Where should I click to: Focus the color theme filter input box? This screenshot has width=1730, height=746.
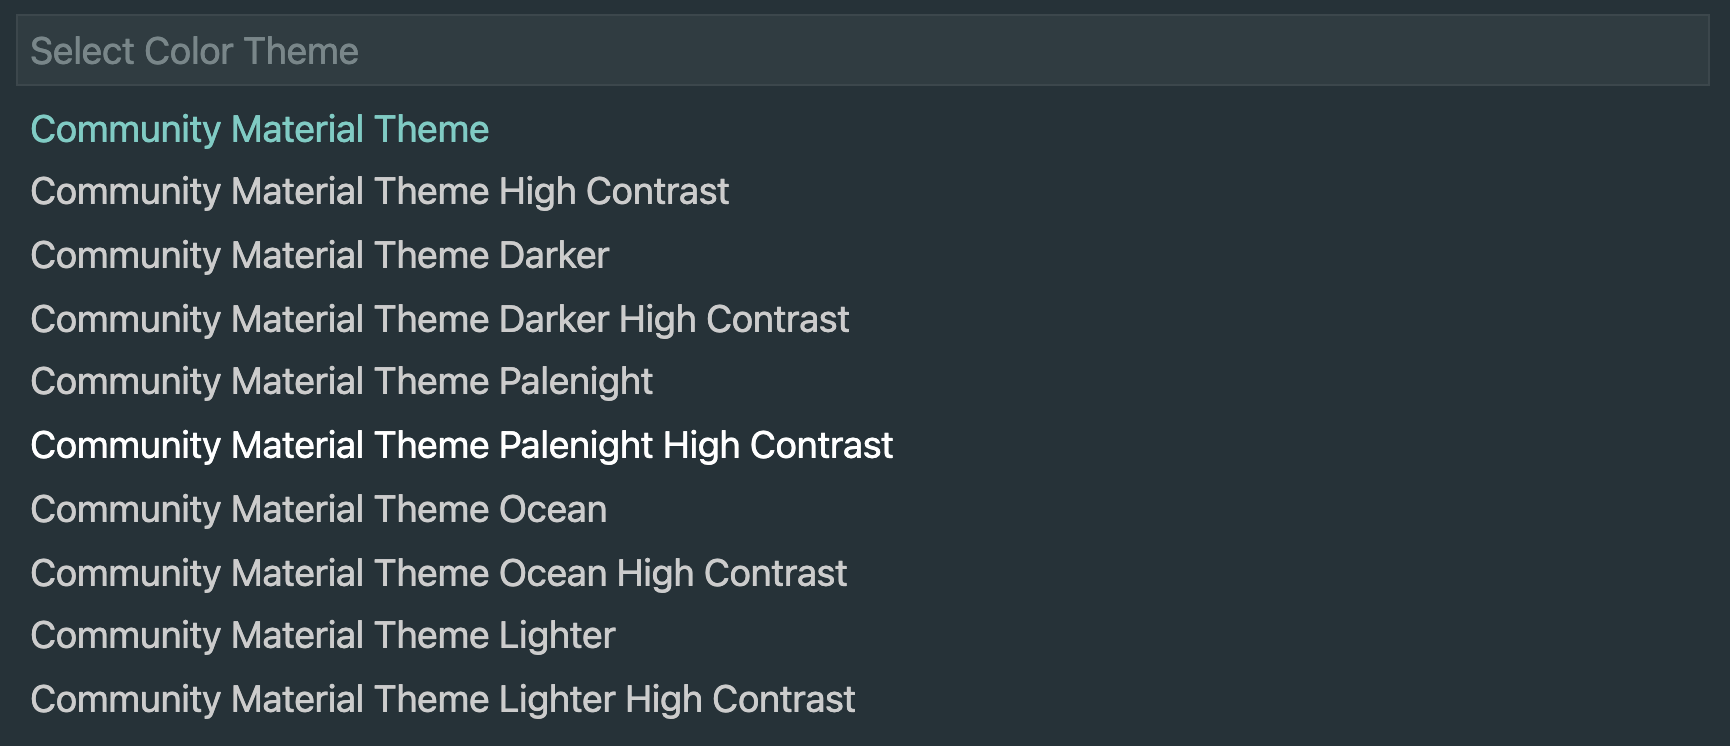pos(862,51)
